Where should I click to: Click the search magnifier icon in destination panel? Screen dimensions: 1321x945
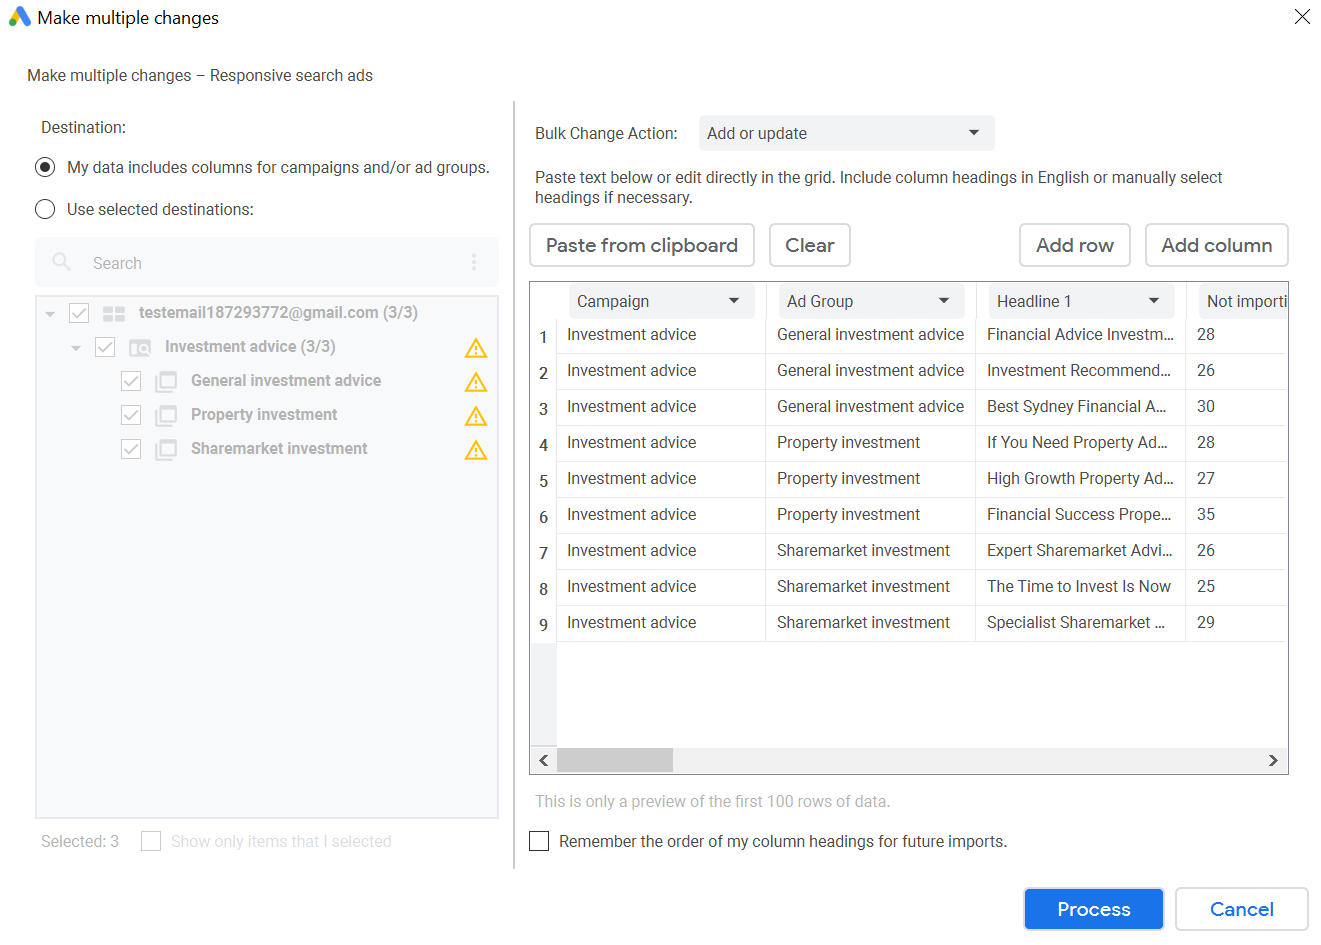pos(60,262)
